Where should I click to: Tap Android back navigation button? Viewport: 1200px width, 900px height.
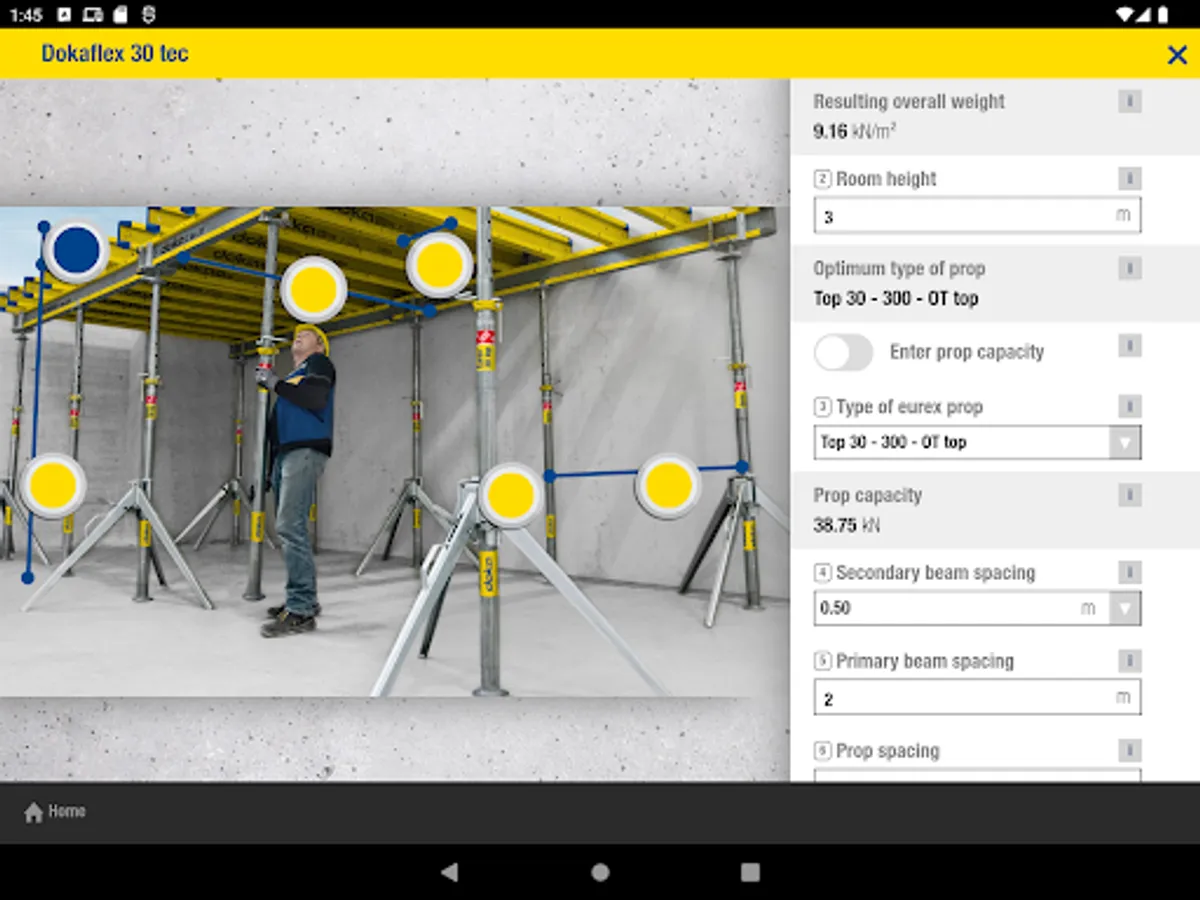tap(450, 872)
